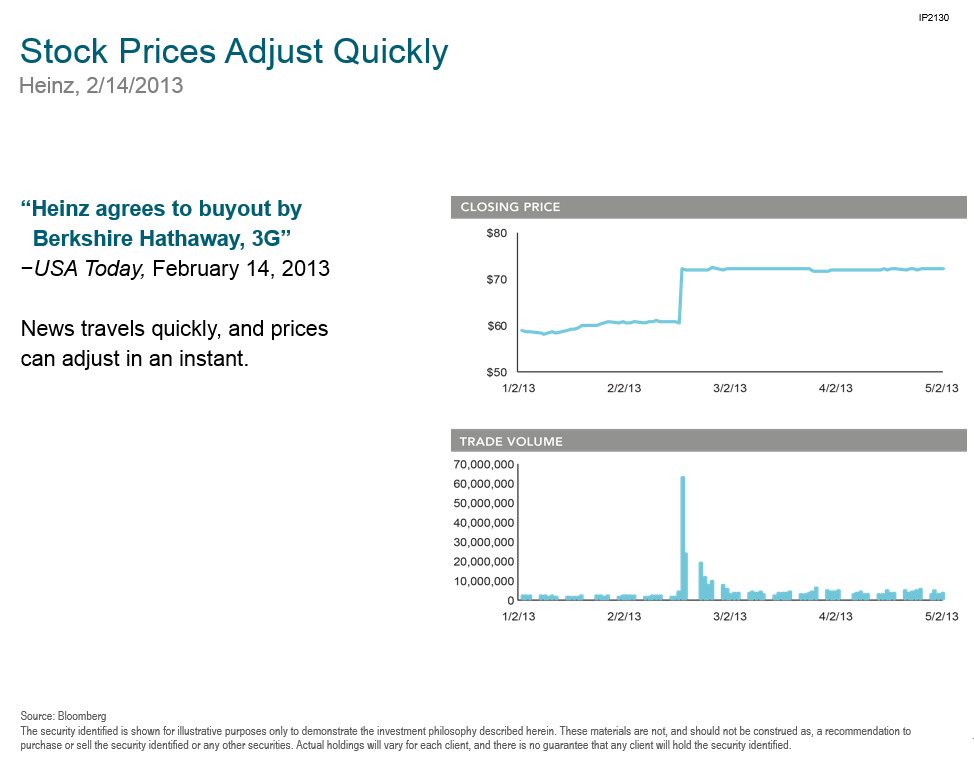Click the '20,000,000' volume axis label

[484, 562]
